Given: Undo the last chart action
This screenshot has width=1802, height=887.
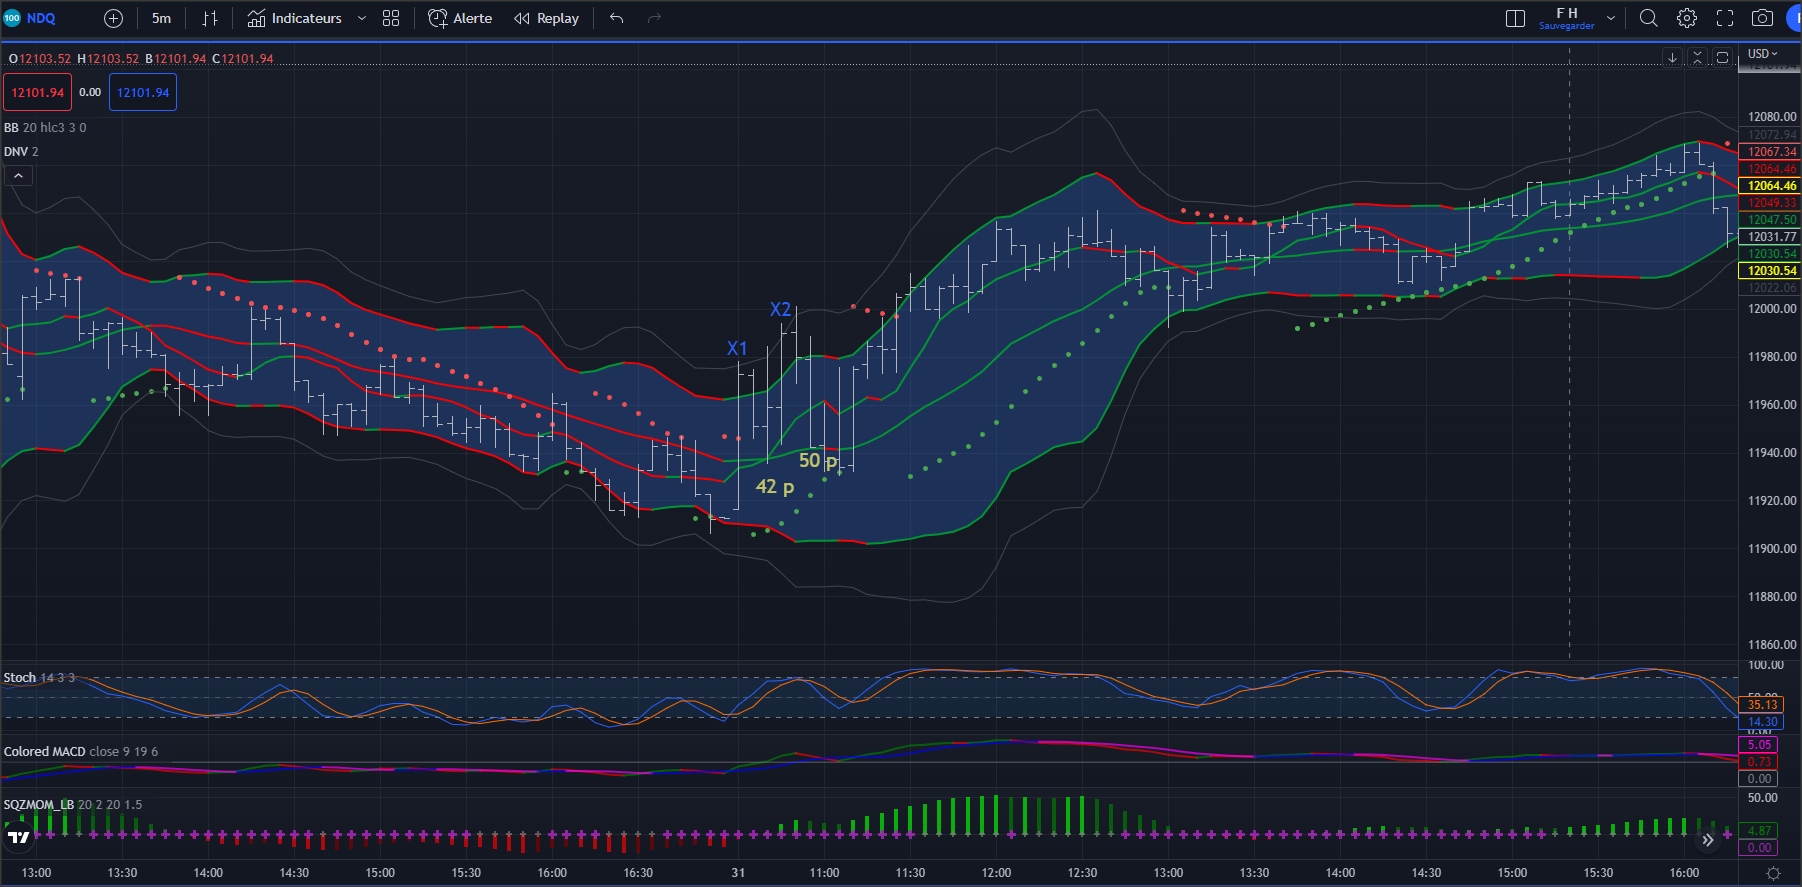Looking at the screenshot, I should pyautogui.click(x=617, y=18).
